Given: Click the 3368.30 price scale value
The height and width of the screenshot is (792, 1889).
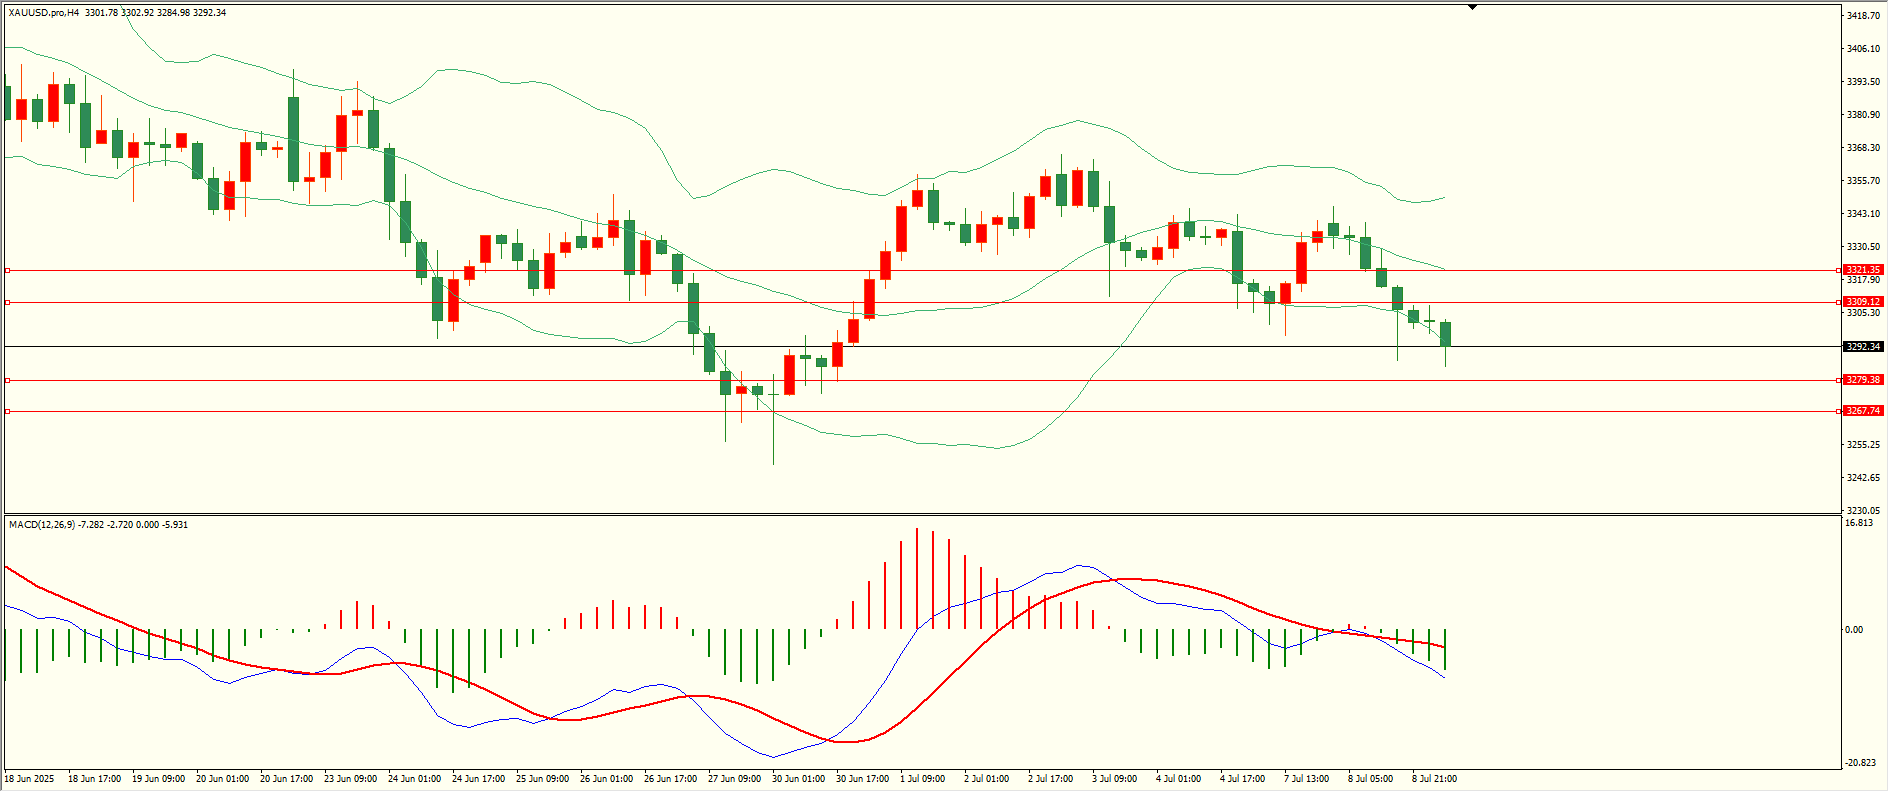Looking at the screenshot, I should click(x=1863, y=148).
